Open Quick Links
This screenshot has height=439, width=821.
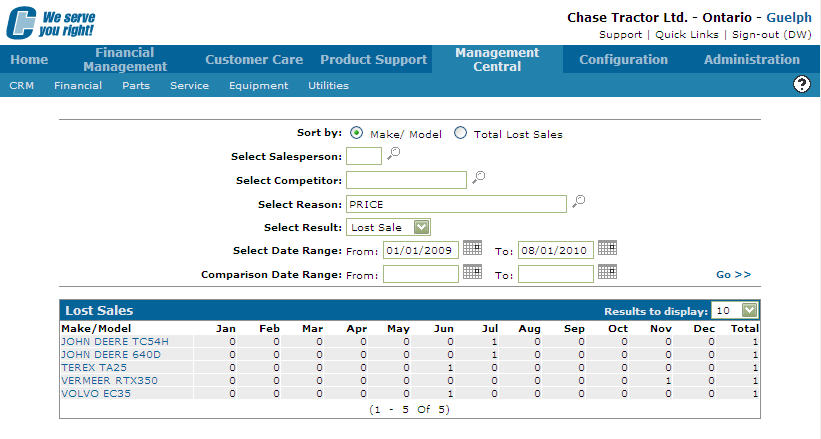point(687,35)
